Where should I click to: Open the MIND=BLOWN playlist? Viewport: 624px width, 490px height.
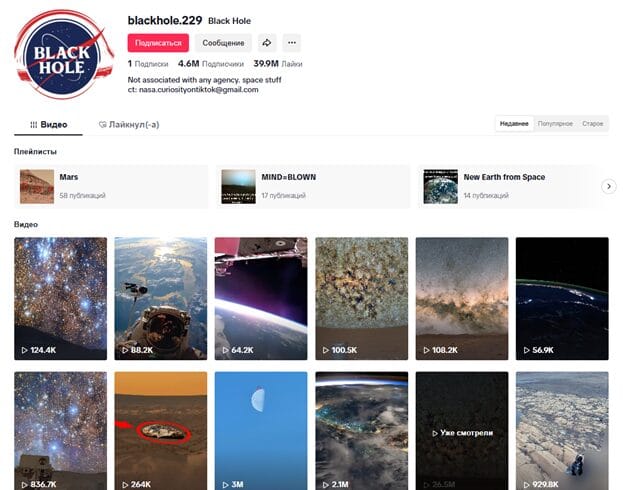[313, 186]
